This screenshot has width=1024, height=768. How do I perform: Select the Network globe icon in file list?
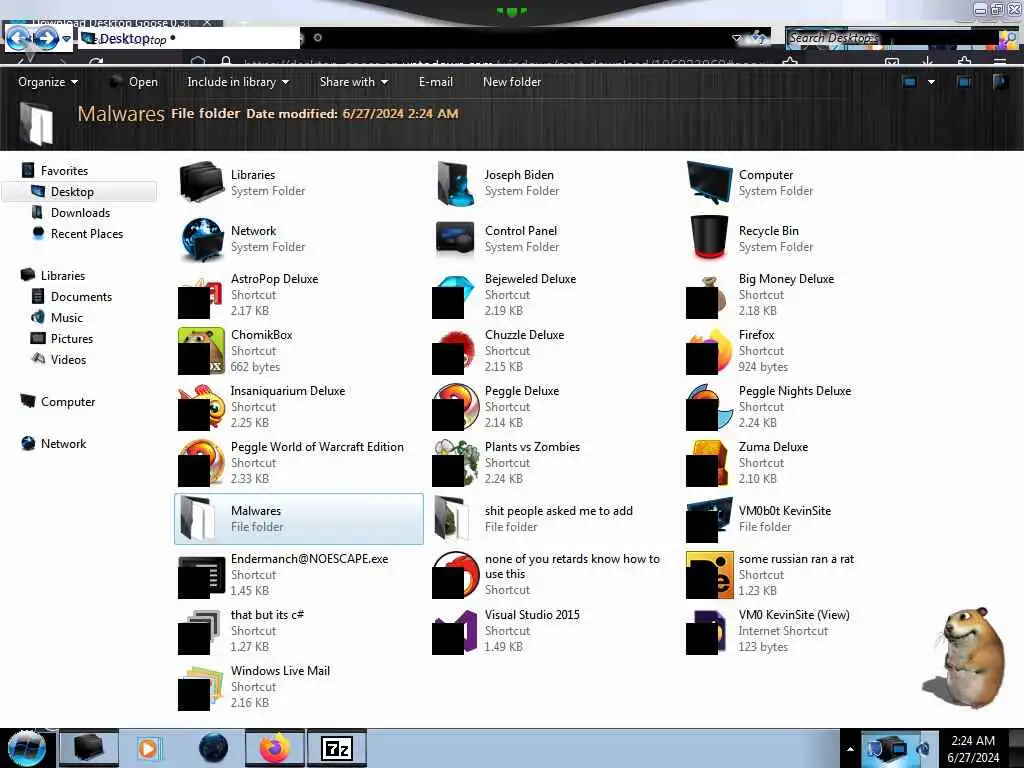pyautogui.click(x=202, y=239)
